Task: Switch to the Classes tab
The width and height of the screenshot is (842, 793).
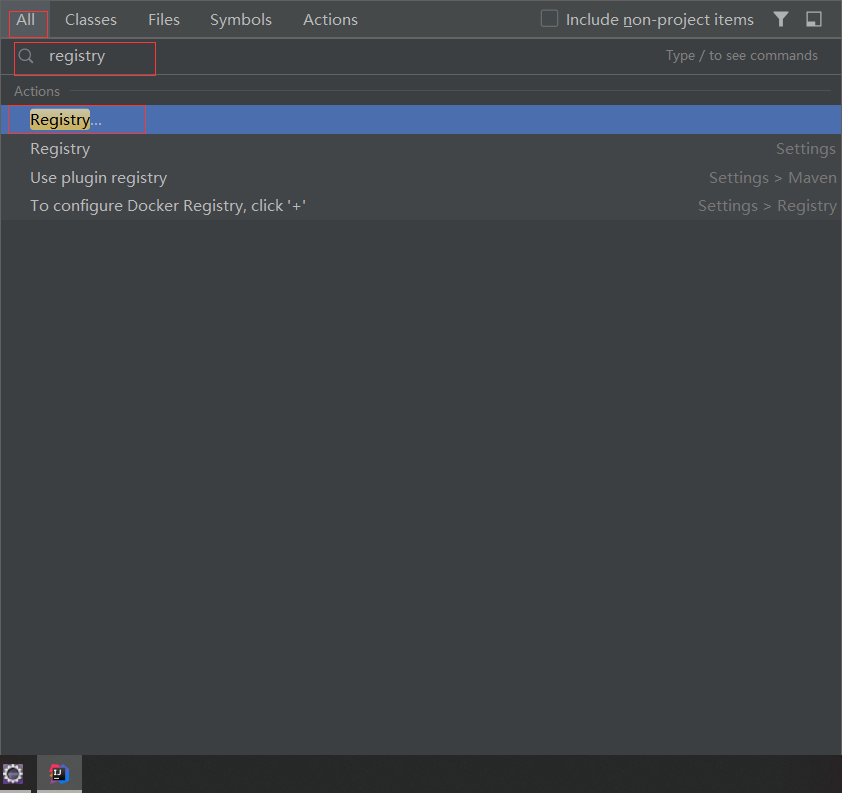Action: 91,20
